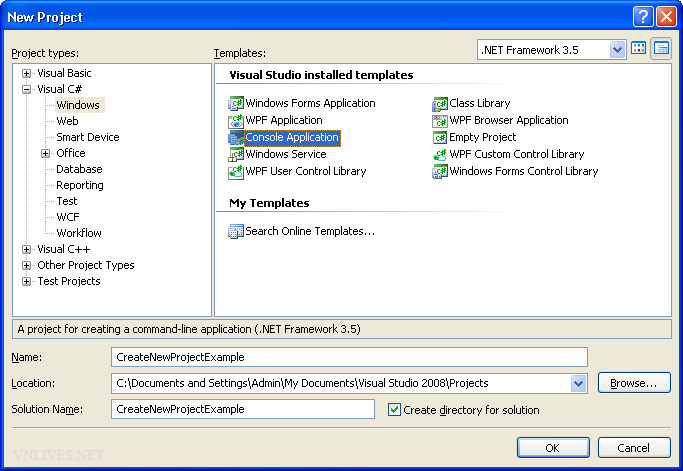This screenshot has height=471, width=683.
Task: Click the OK button
Action: click(x=553, y=447)
